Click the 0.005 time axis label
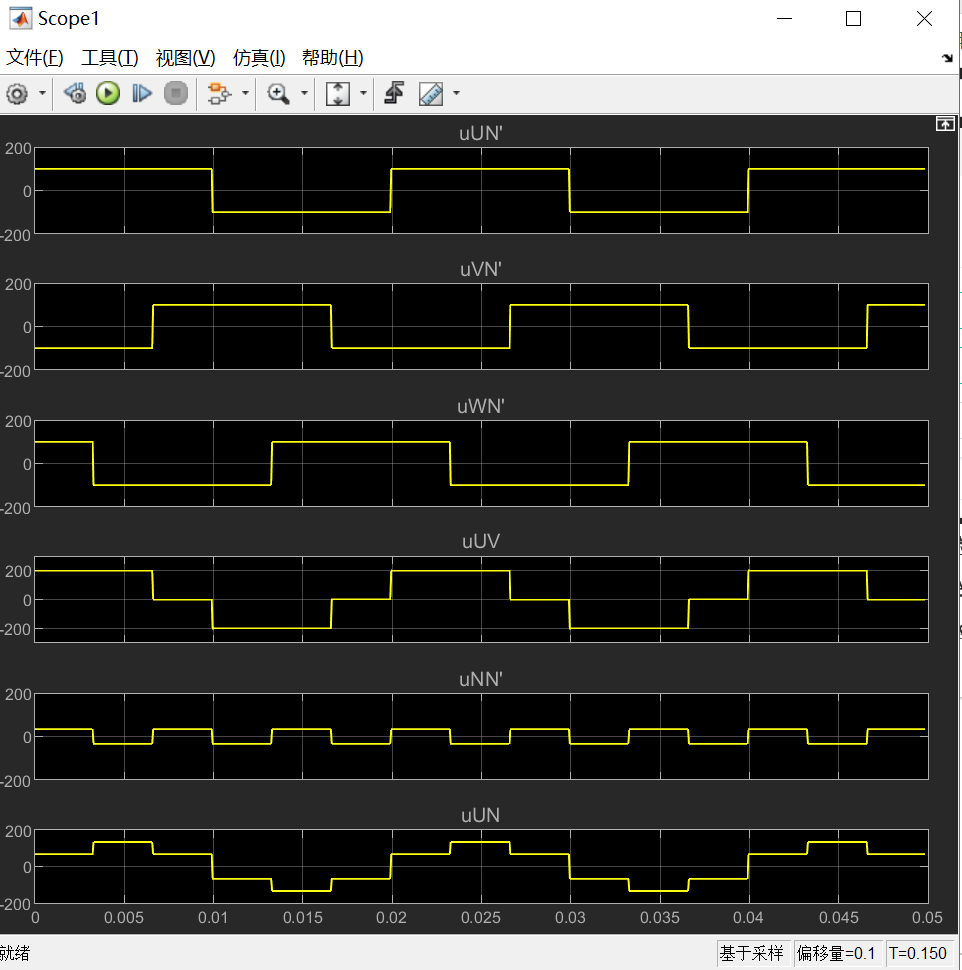The width and height of the screenshot is (962, 970). (124, 917)
